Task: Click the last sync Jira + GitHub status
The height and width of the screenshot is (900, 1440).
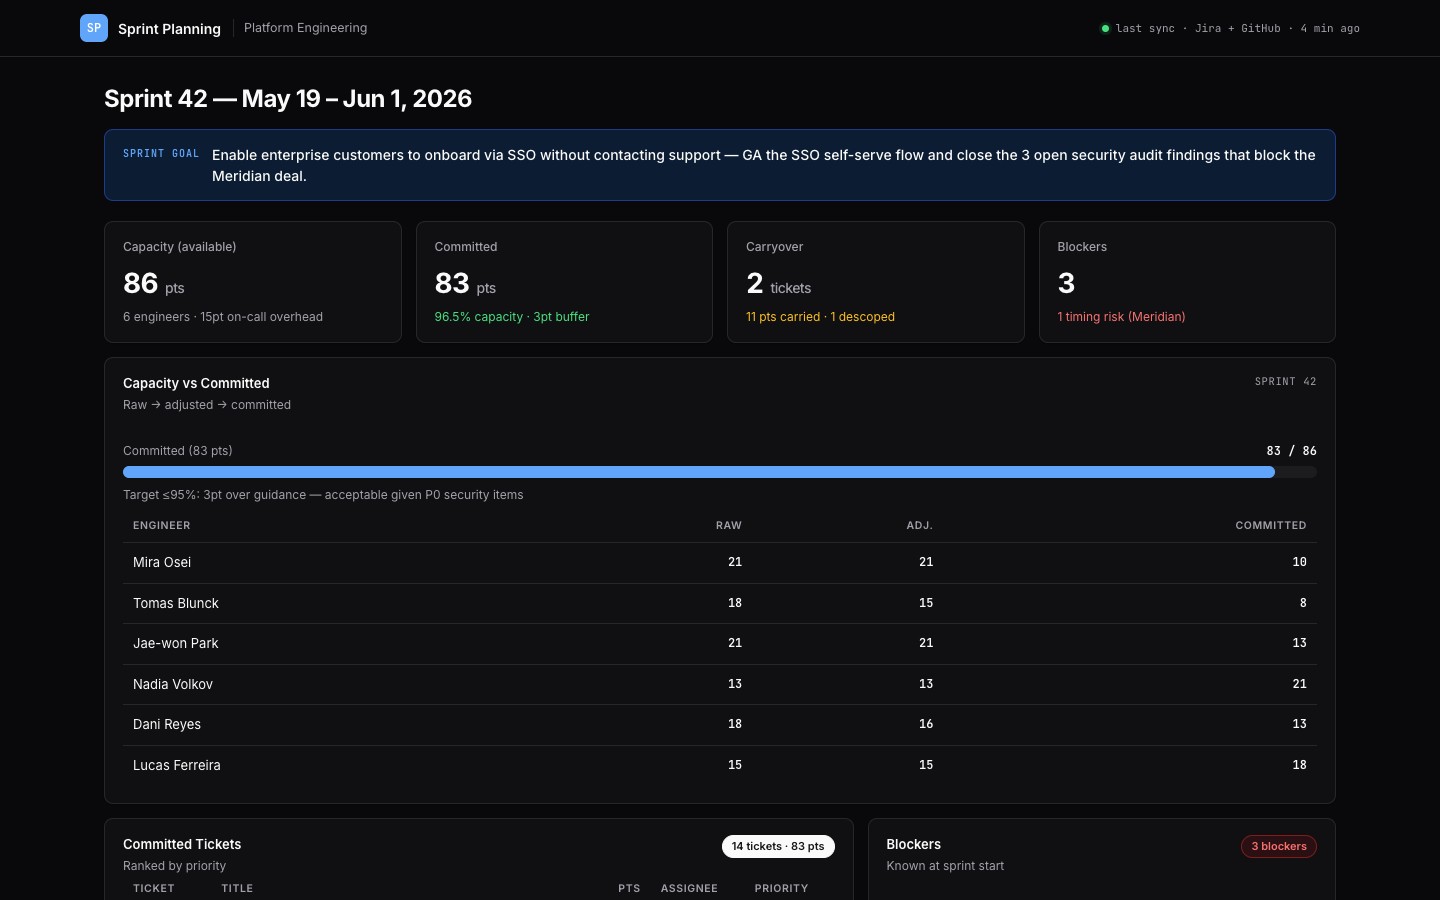Action: 1238,28
